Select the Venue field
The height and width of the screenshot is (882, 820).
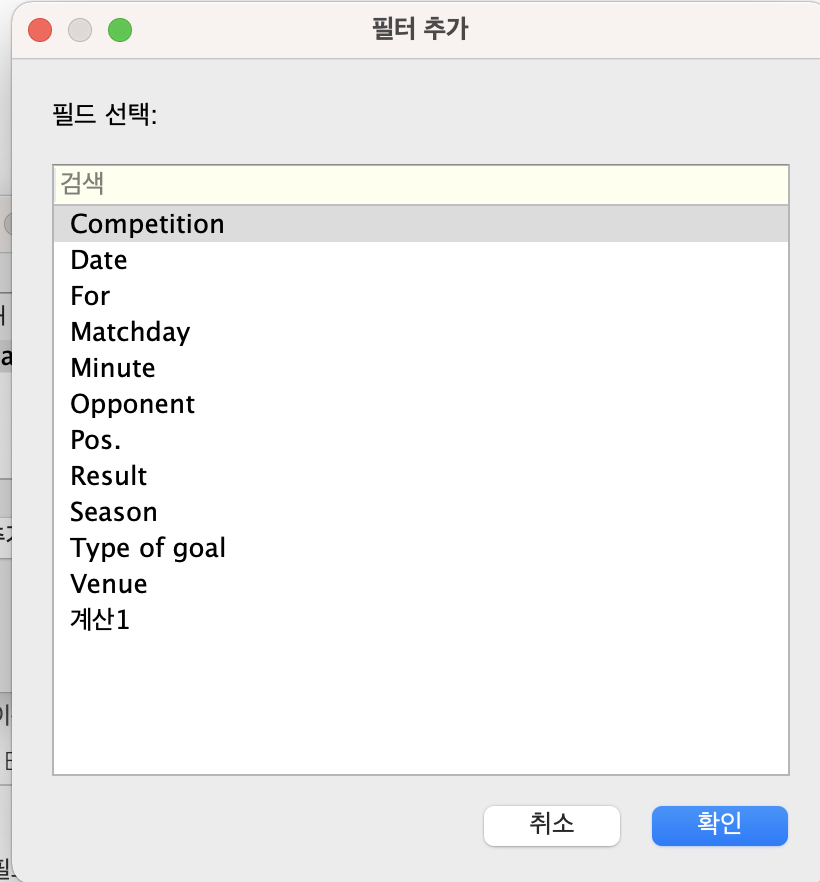pos(109,584)
